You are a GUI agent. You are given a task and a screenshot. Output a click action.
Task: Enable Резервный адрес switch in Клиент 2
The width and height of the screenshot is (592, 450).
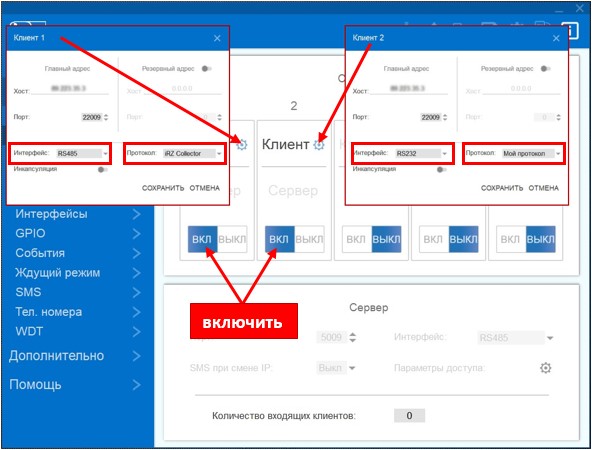coord(546,69)
